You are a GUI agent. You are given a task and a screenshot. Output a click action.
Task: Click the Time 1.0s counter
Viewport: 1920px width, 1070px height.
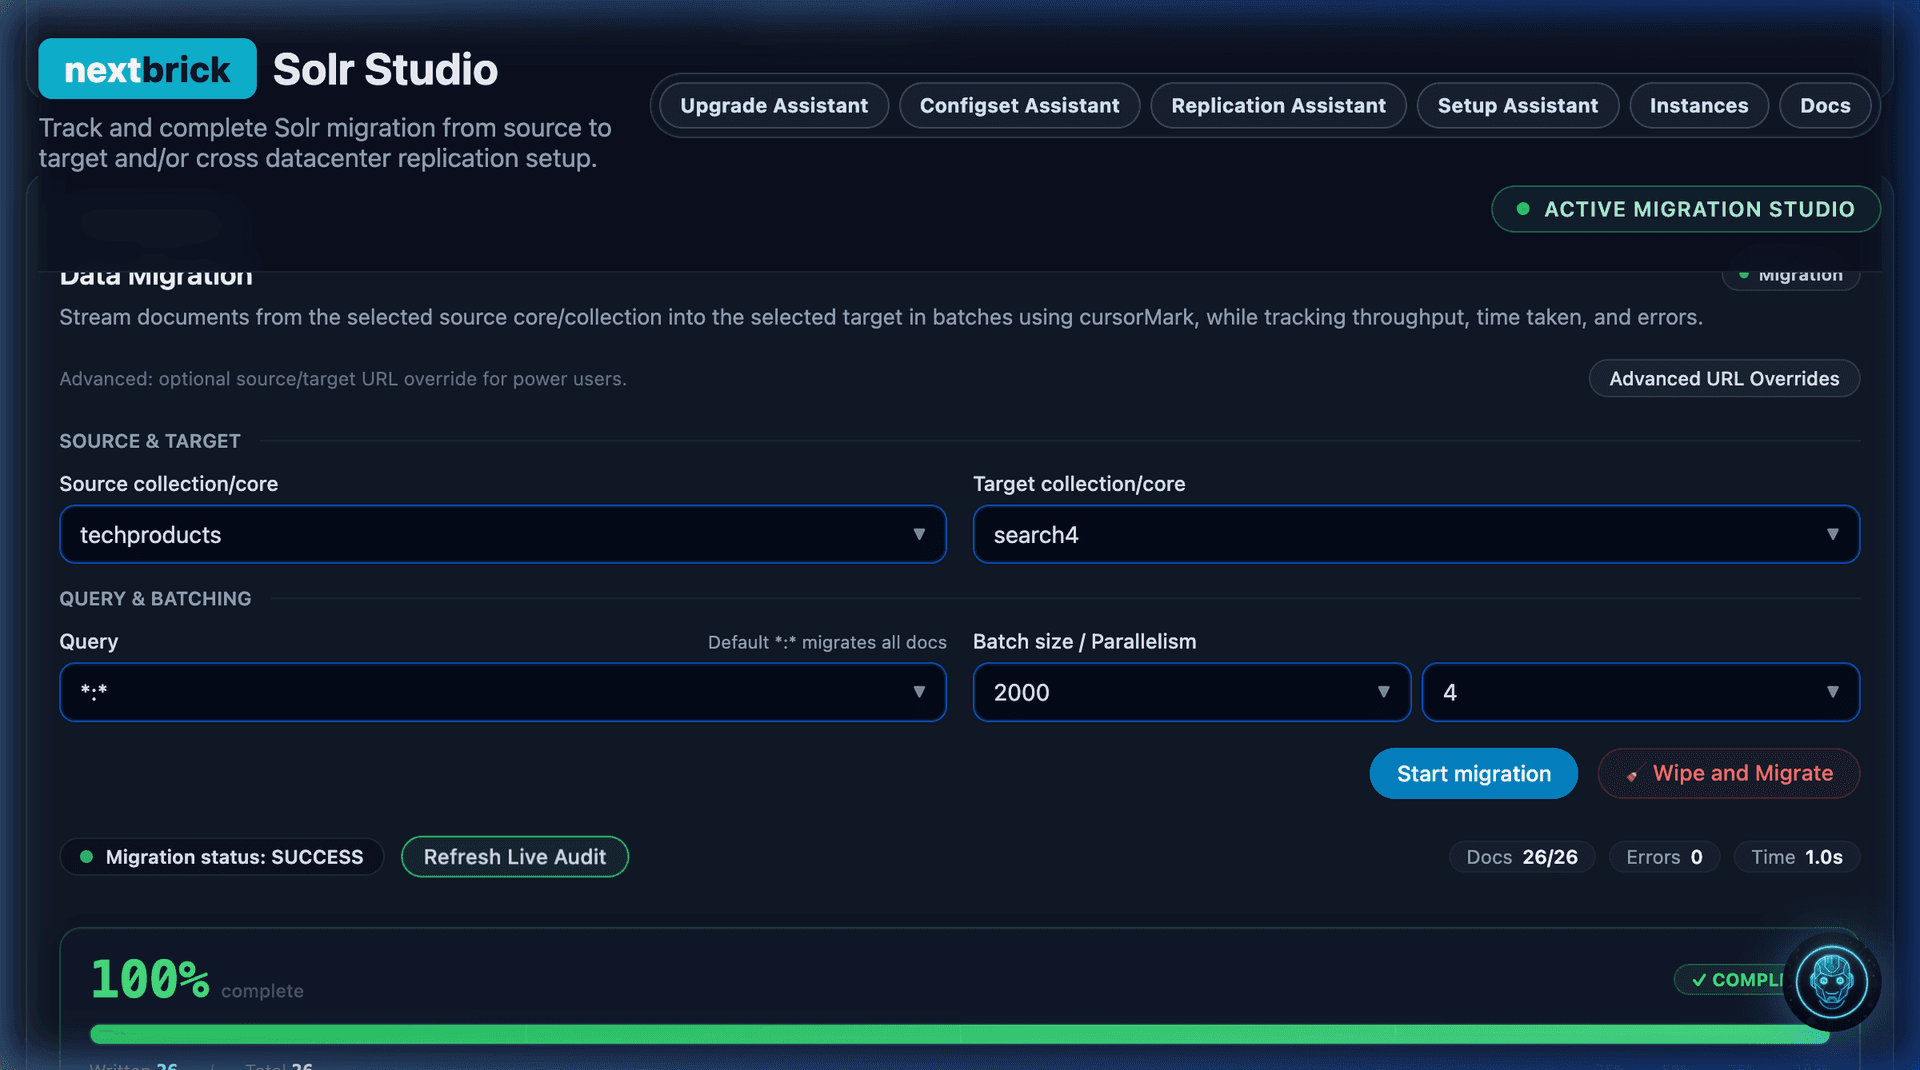[x=1796, y=857]
